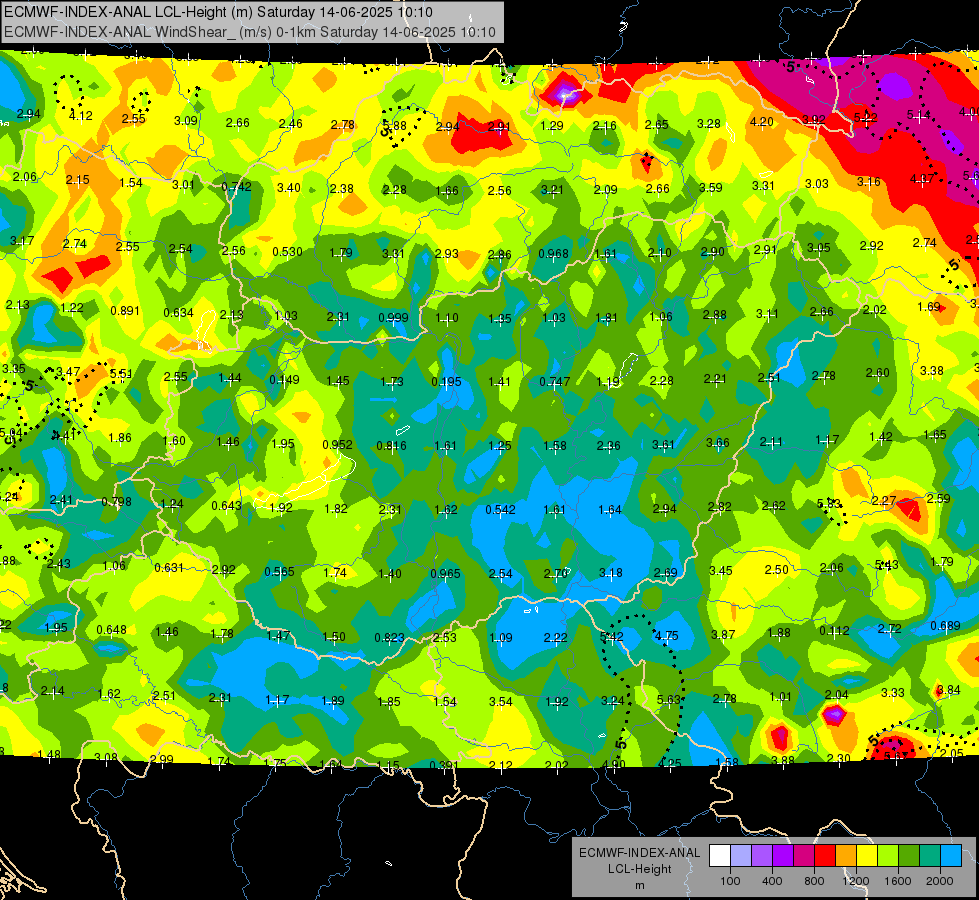Click 'LCL-Height' text in the legend

639,869
